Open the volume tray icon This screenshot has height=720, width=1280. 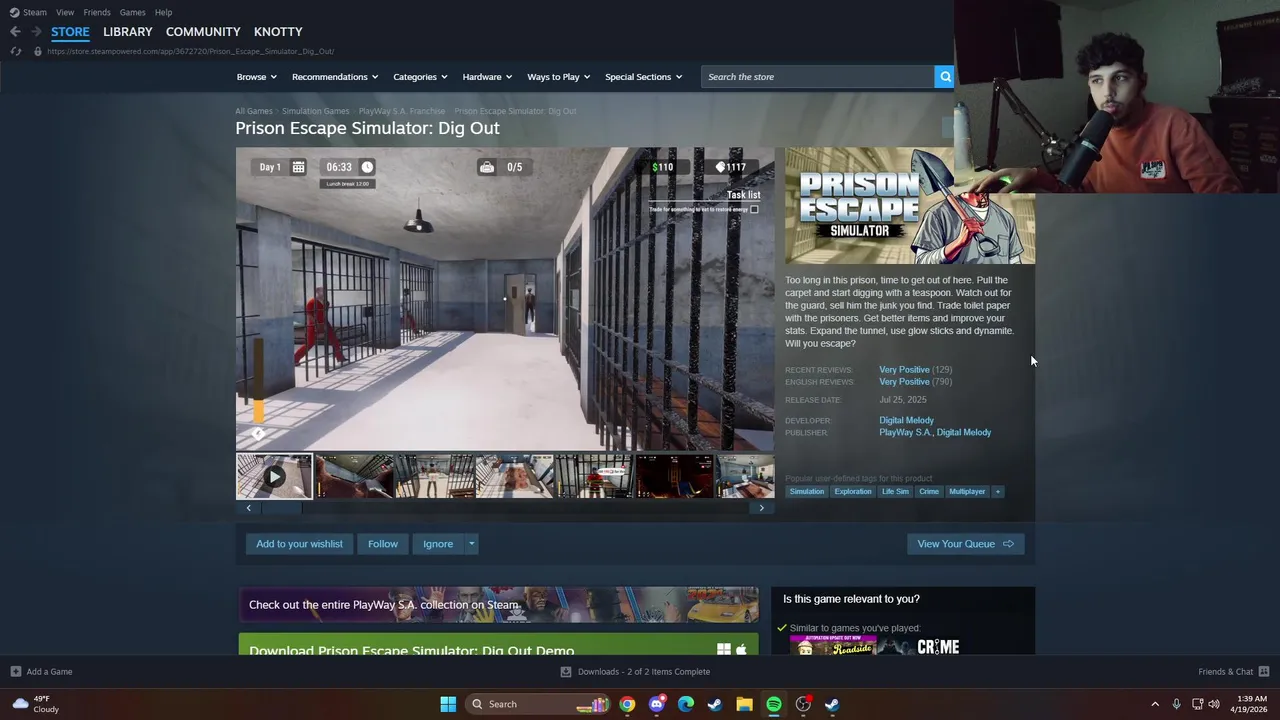coord(1214,704)
